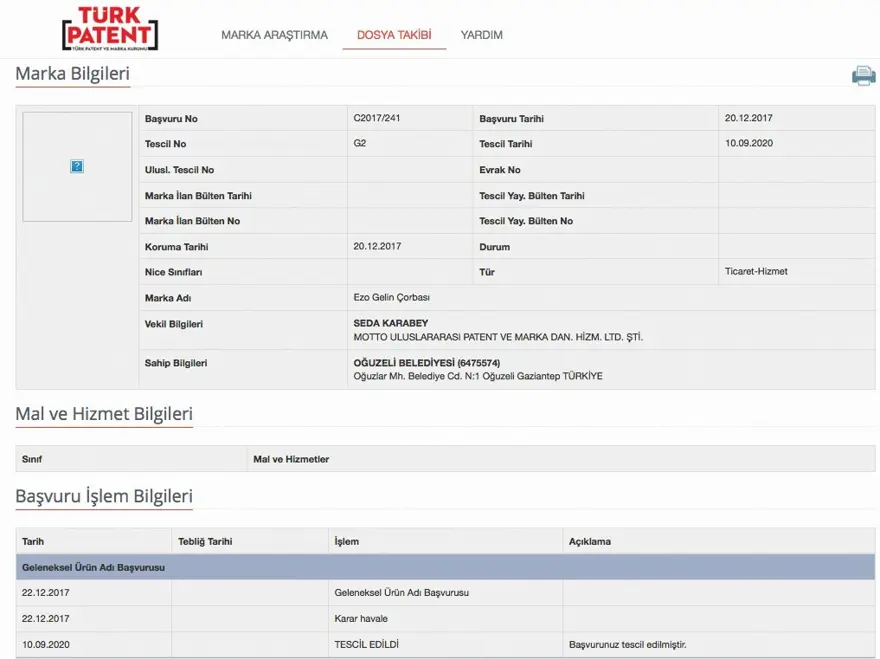Click the Mal ve Hizmetler column header

[x=291, y=459]
